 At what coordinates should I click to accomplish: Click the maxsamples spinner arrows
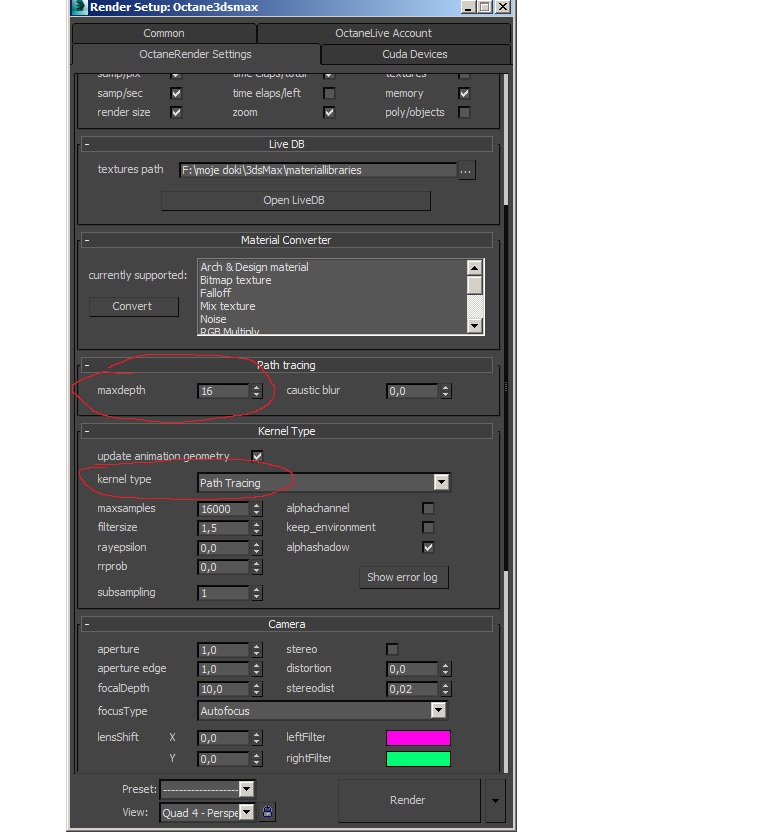click(x=257, y=509)
